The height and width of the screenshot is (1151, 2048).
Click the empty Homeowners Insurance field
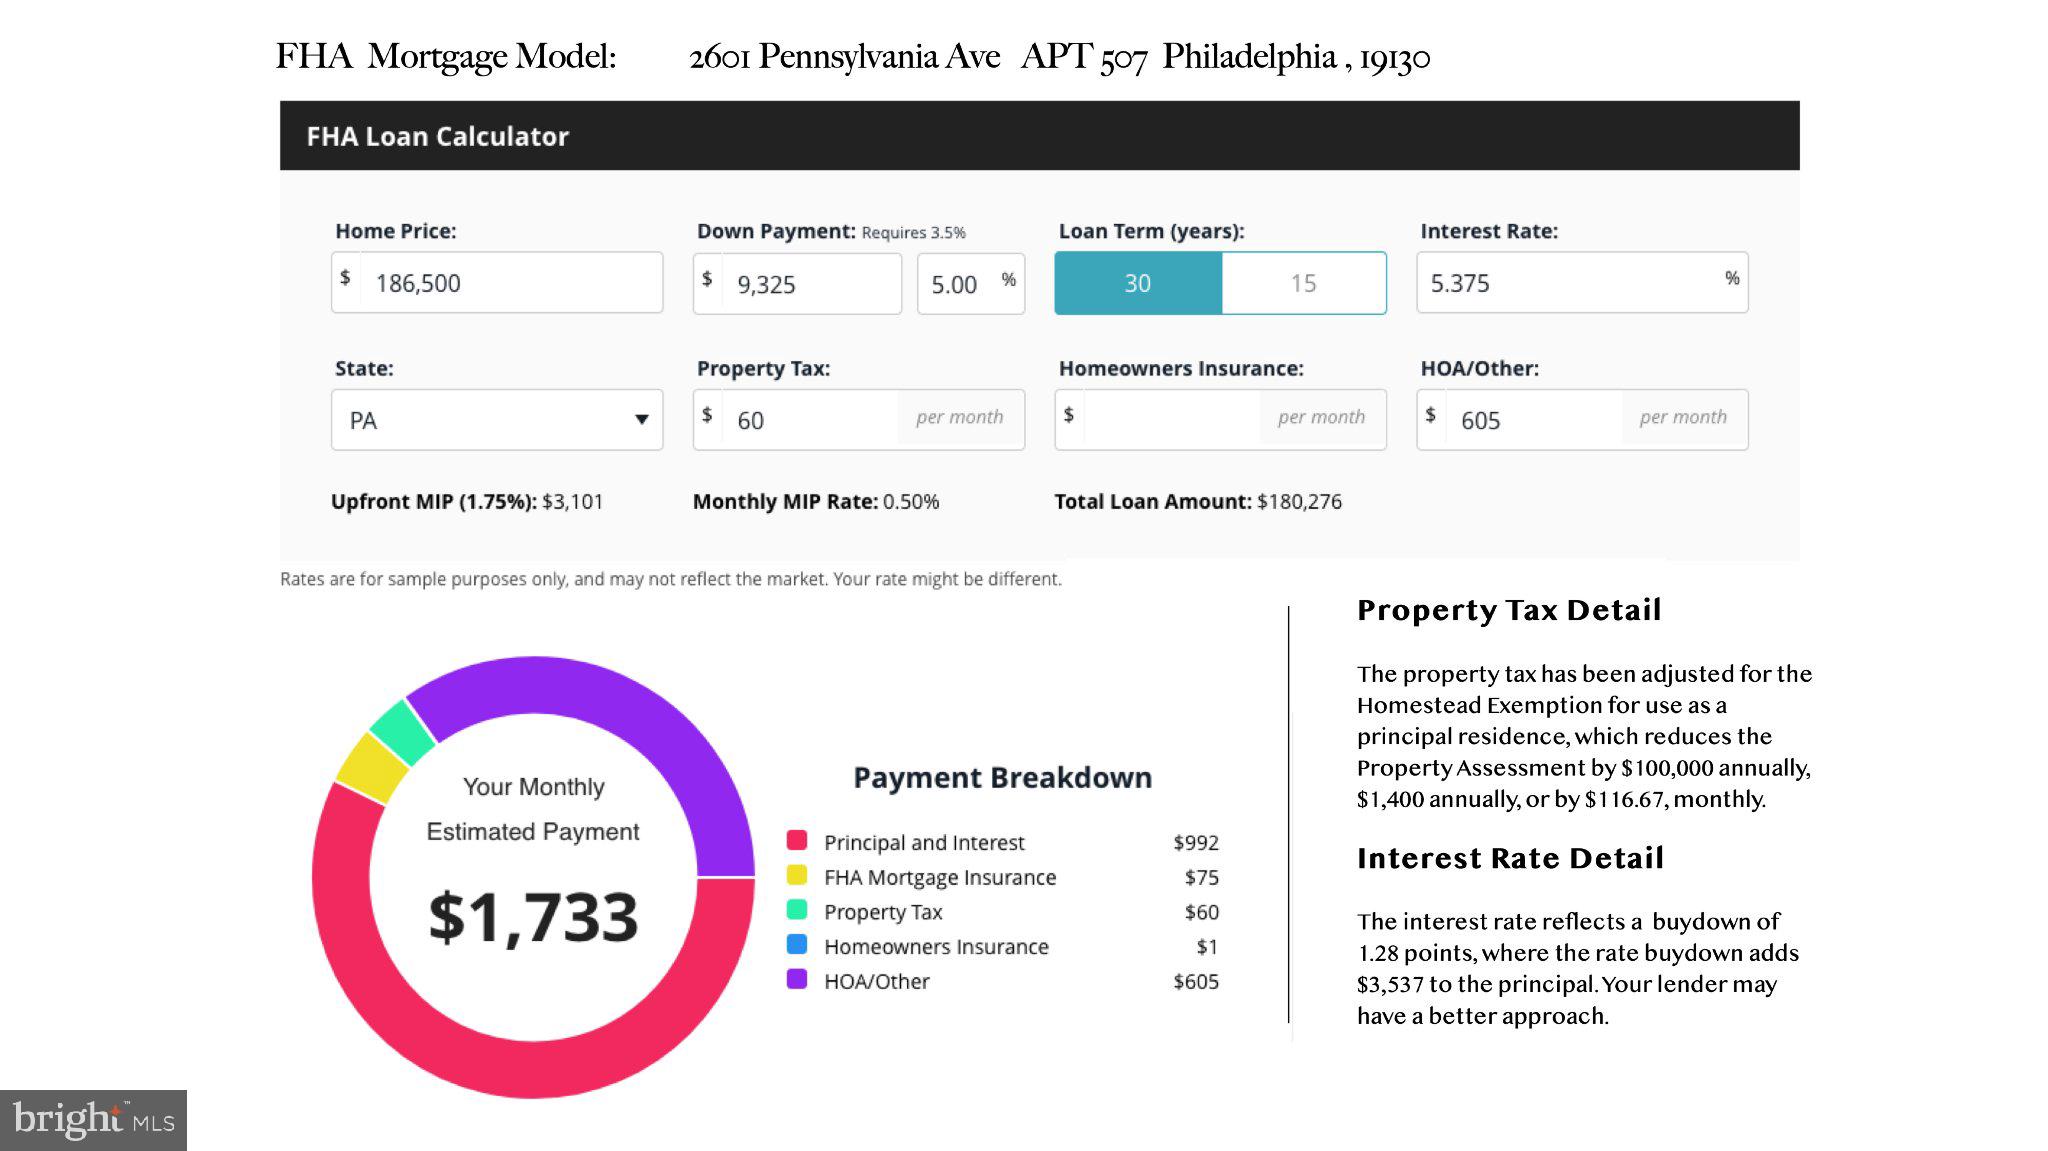(1220, 420)
